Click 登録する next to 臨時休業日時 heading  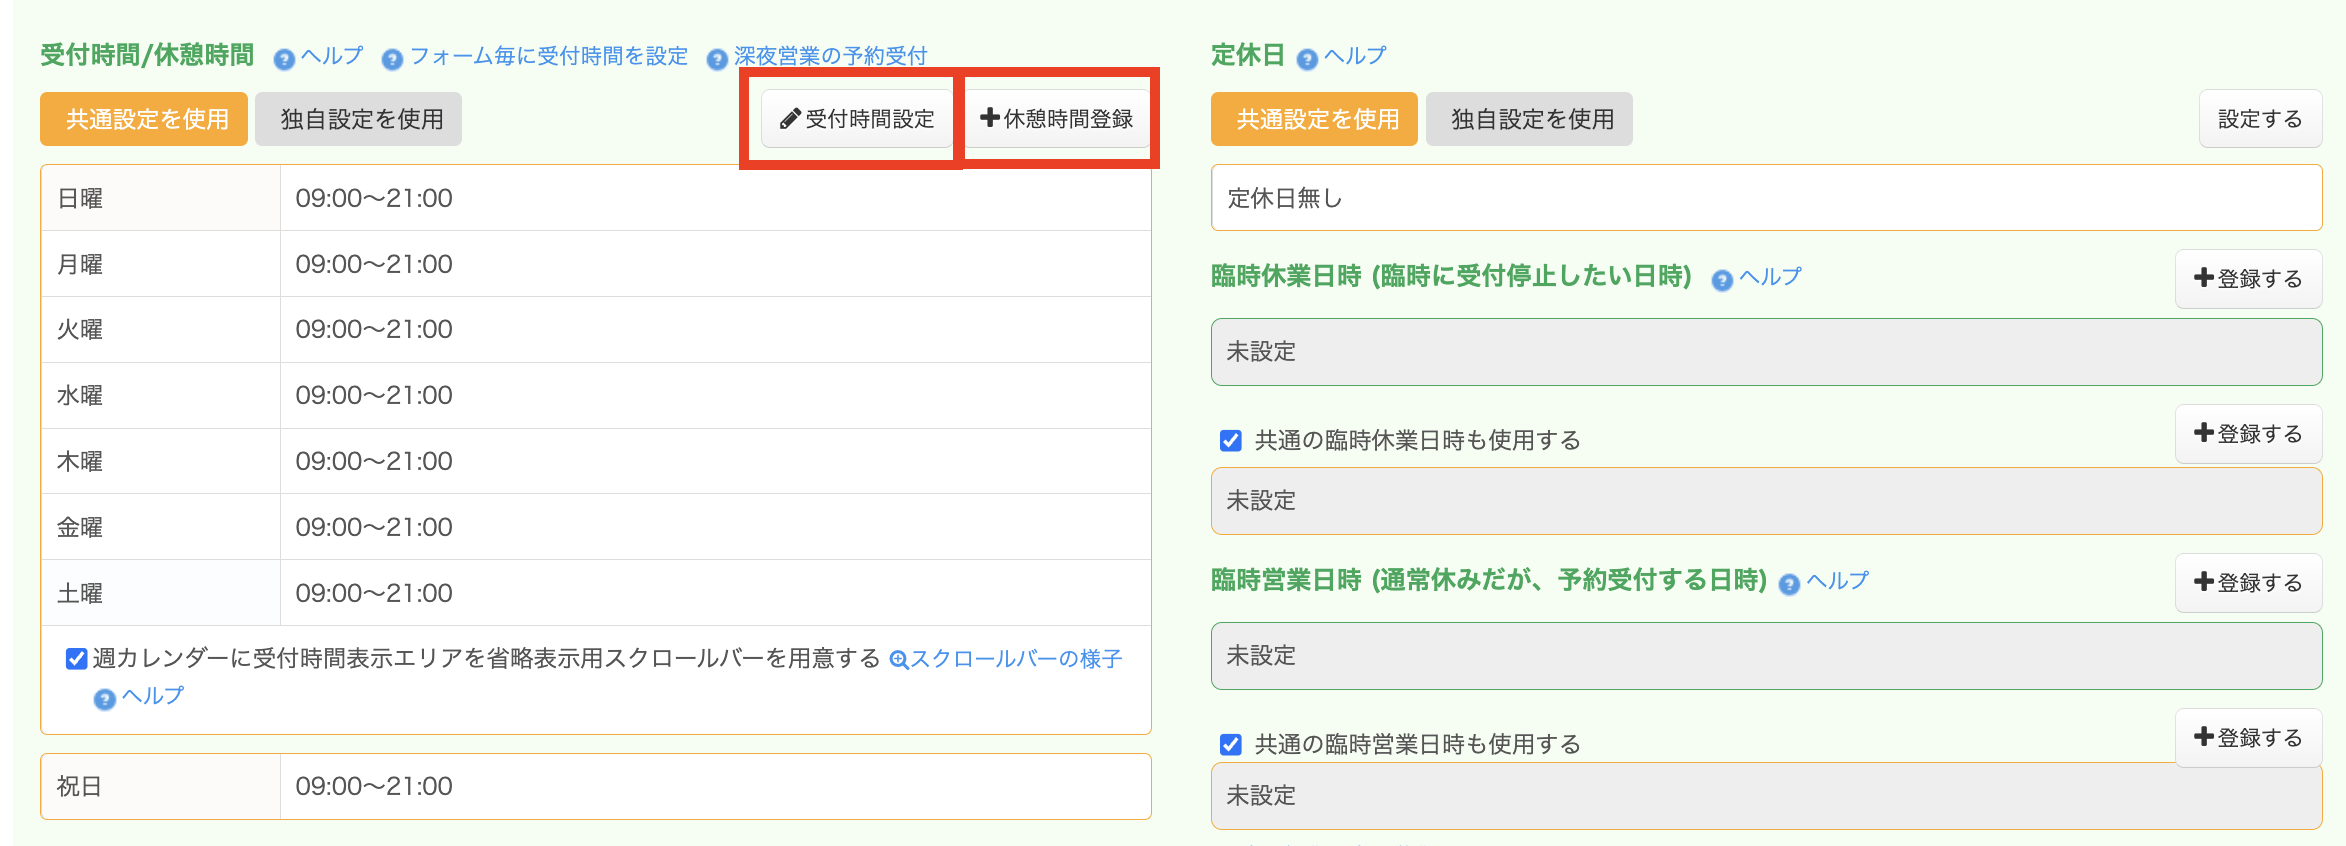(2247, 278)
